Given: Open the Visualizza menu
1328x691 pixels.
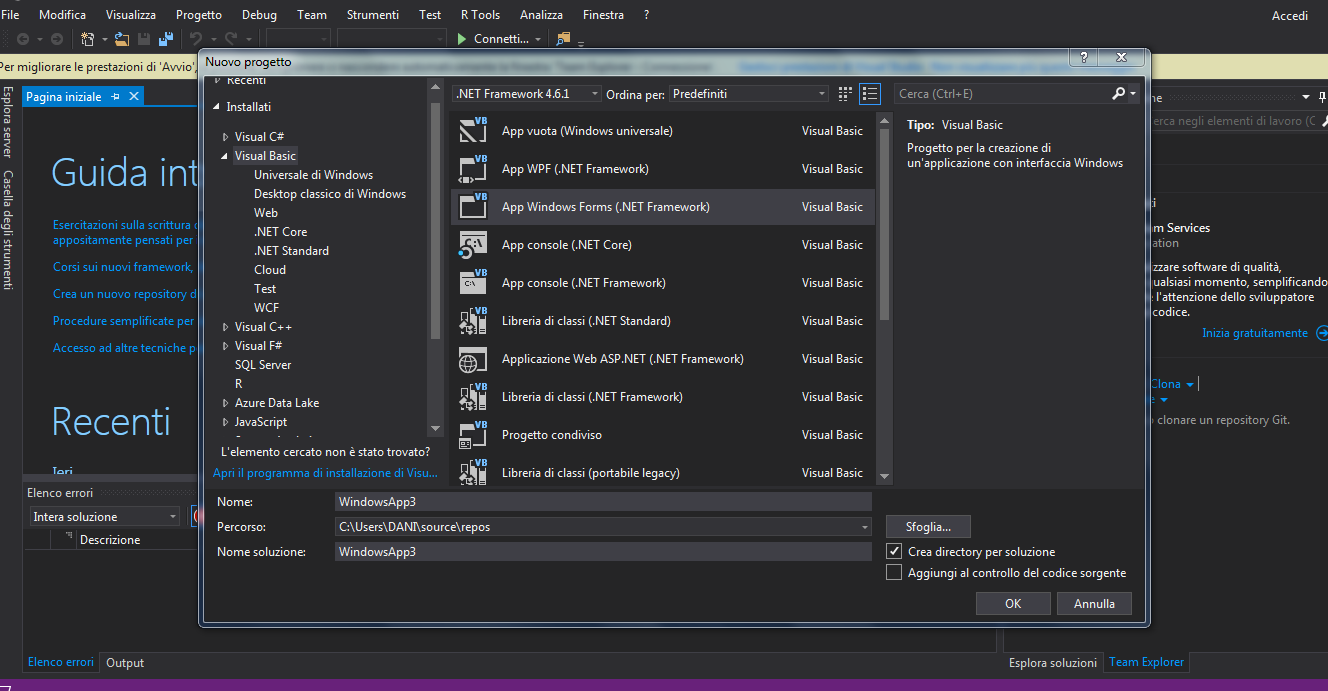Looking at the screenshot, I should click(x=131, y=15).
